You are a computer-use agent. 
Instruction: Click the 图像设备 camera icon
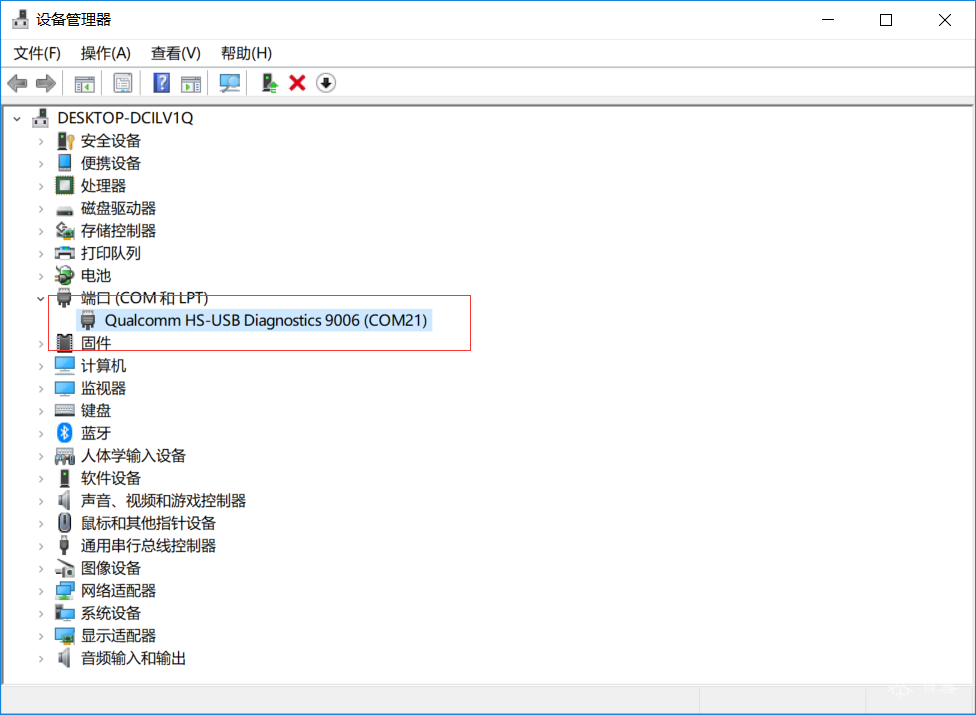[x=65, y=568]
